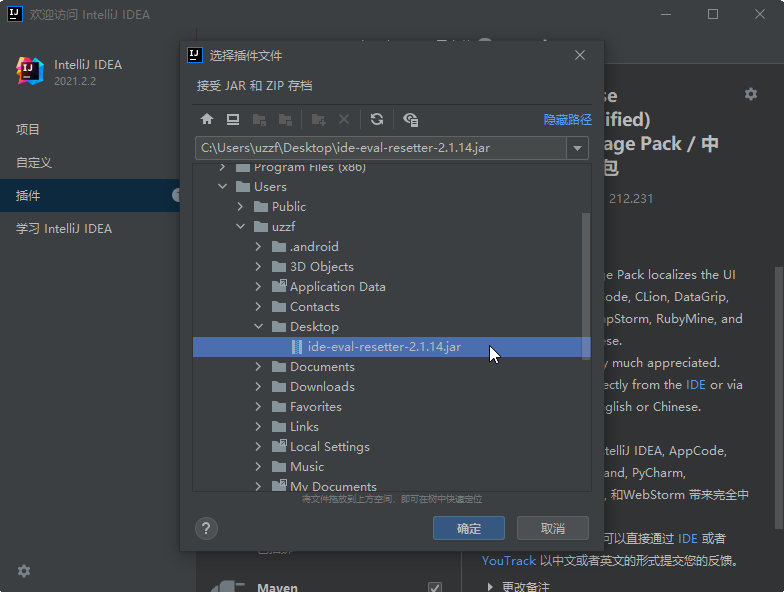The image size is (784, 592).
Task: Open plugin settings gear in Plugins window
Action: pyautogui.click(x=751, y=94)
